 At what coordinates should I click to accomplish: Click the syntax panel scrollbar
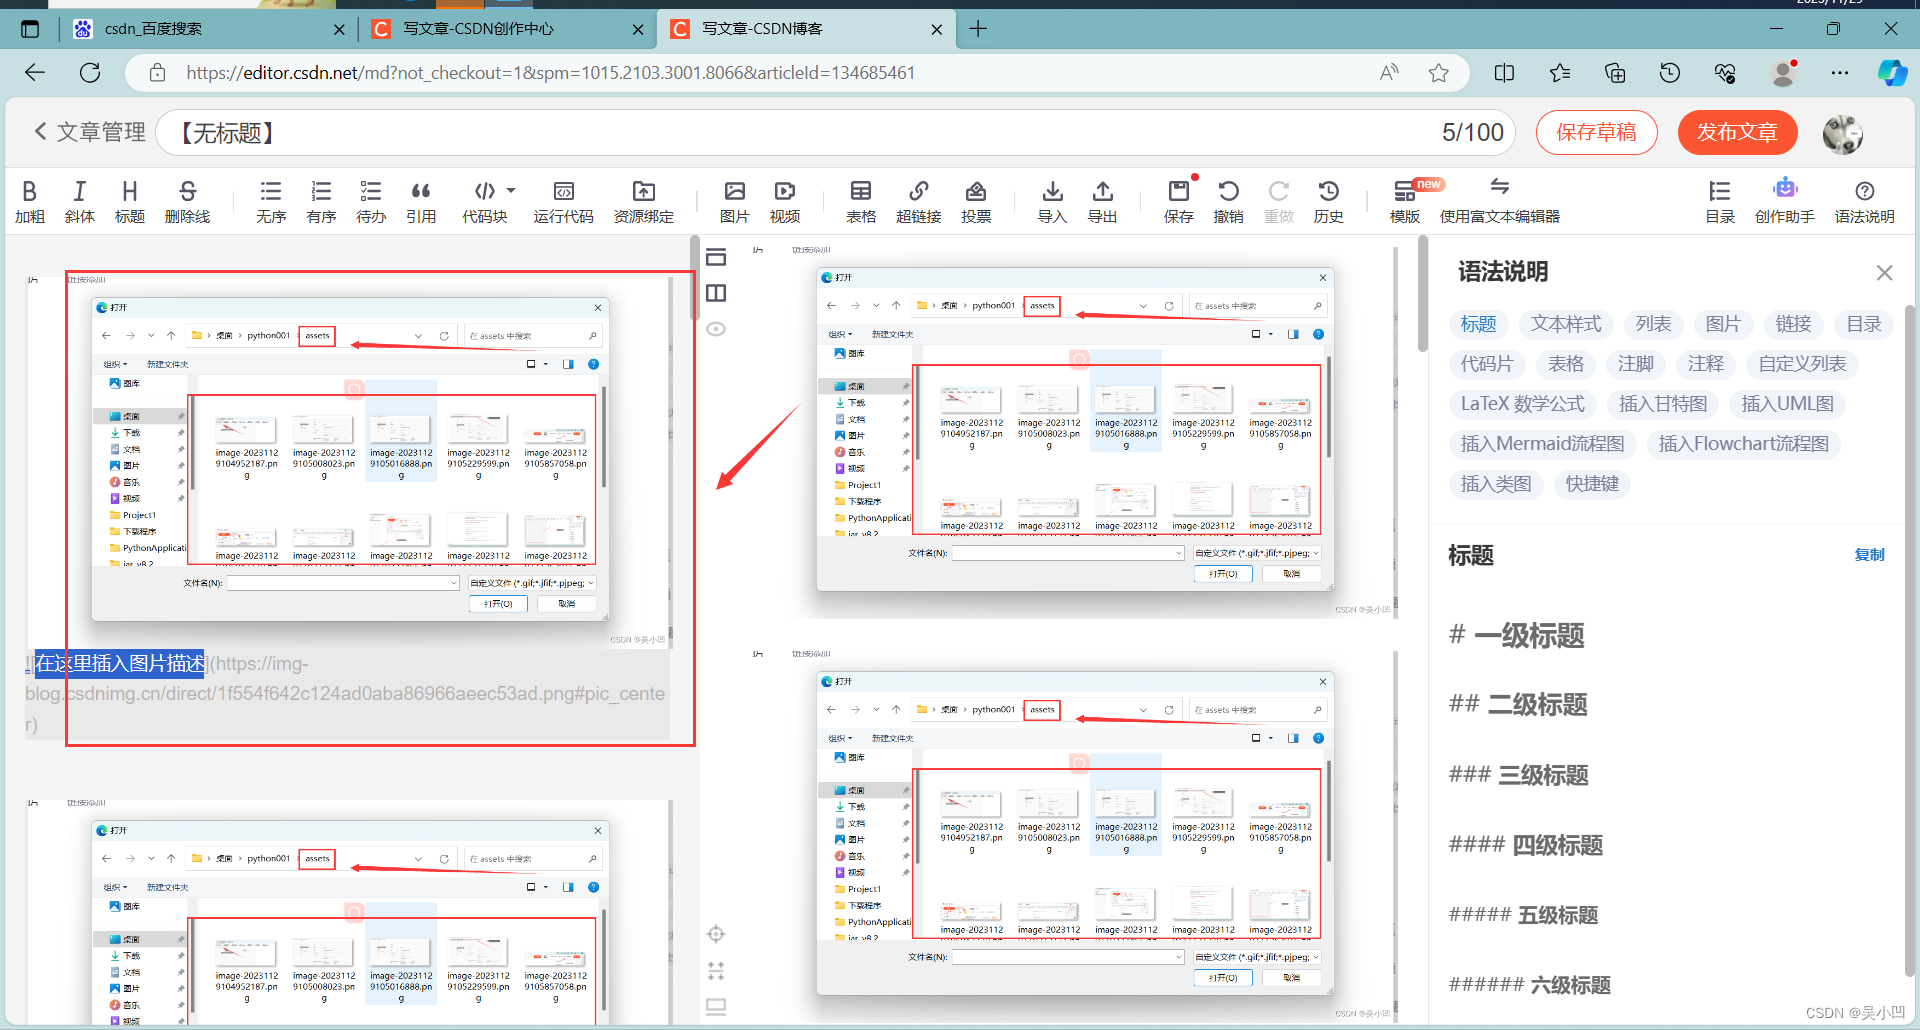click(1910, 640)
